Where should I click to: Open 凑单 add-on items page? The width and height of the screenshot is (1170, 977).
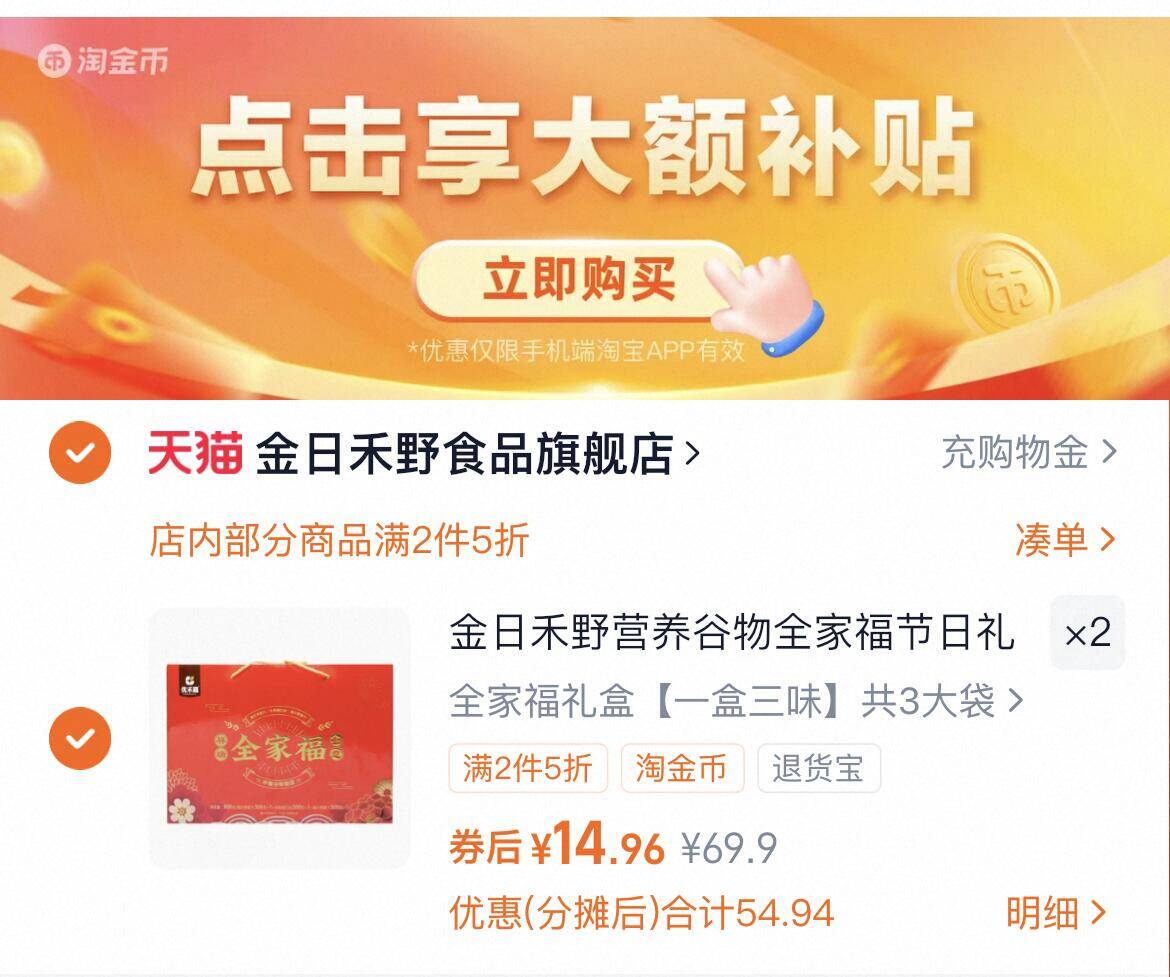pyautogui.click(x=1065, y=540)
